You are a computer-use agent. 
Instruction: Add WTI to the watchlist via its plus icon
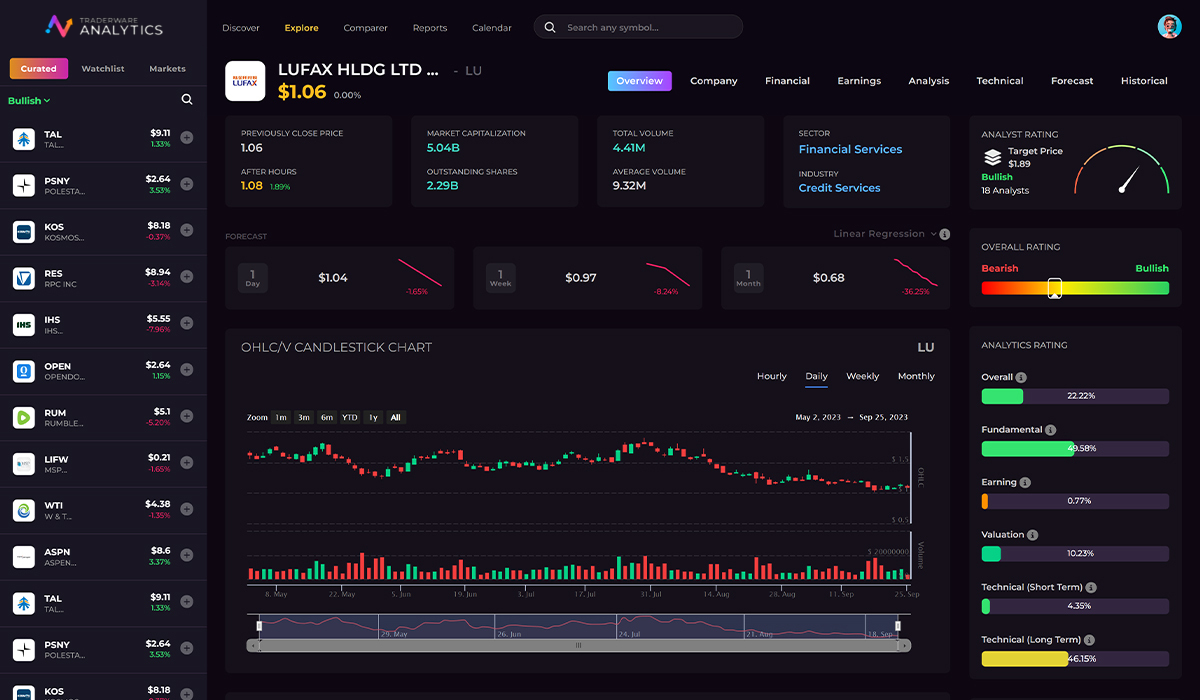pyautogui.click(x=187, y=510)
